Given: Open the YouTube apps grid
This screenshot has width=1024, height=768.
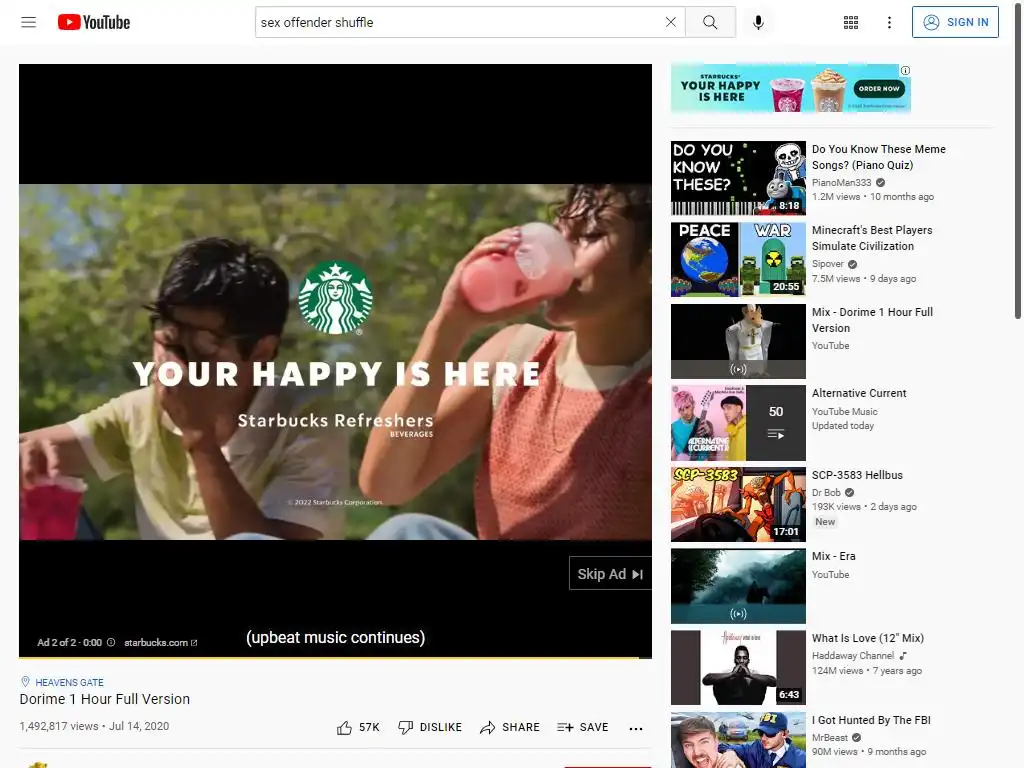Looking at the screenshot, I should coord(851,22).
